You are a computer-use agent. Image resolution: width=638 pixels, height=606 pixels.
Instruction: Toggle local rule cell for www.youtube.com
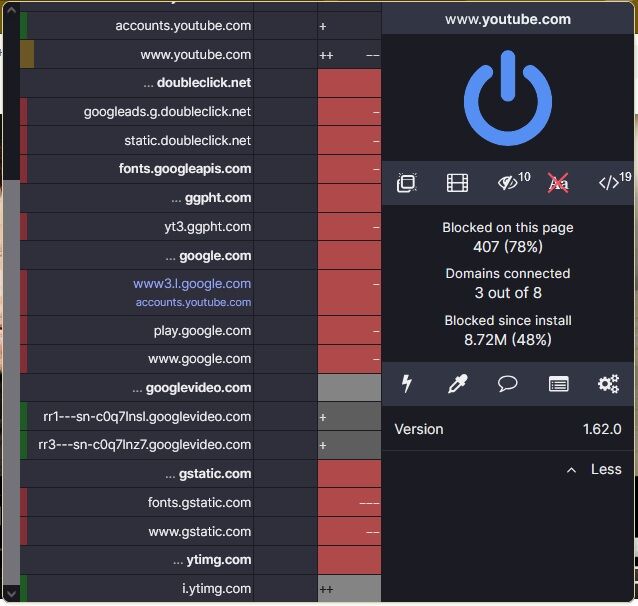[349, 54]
